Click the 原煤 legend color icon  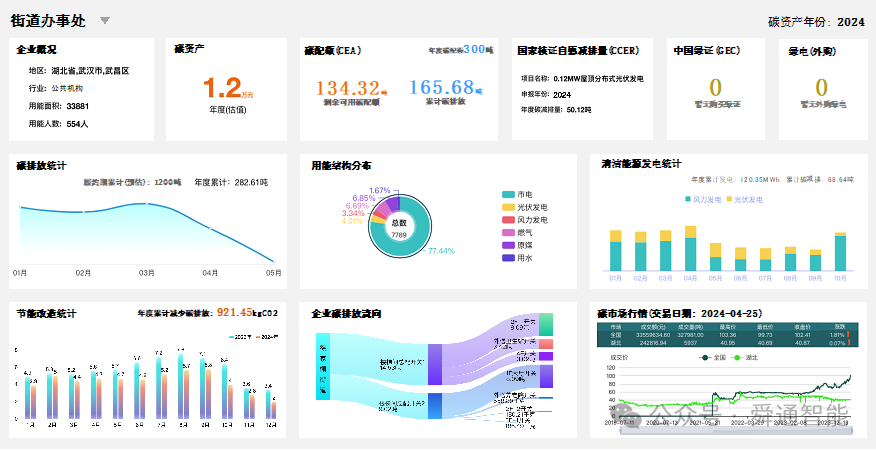click(508, 245)
